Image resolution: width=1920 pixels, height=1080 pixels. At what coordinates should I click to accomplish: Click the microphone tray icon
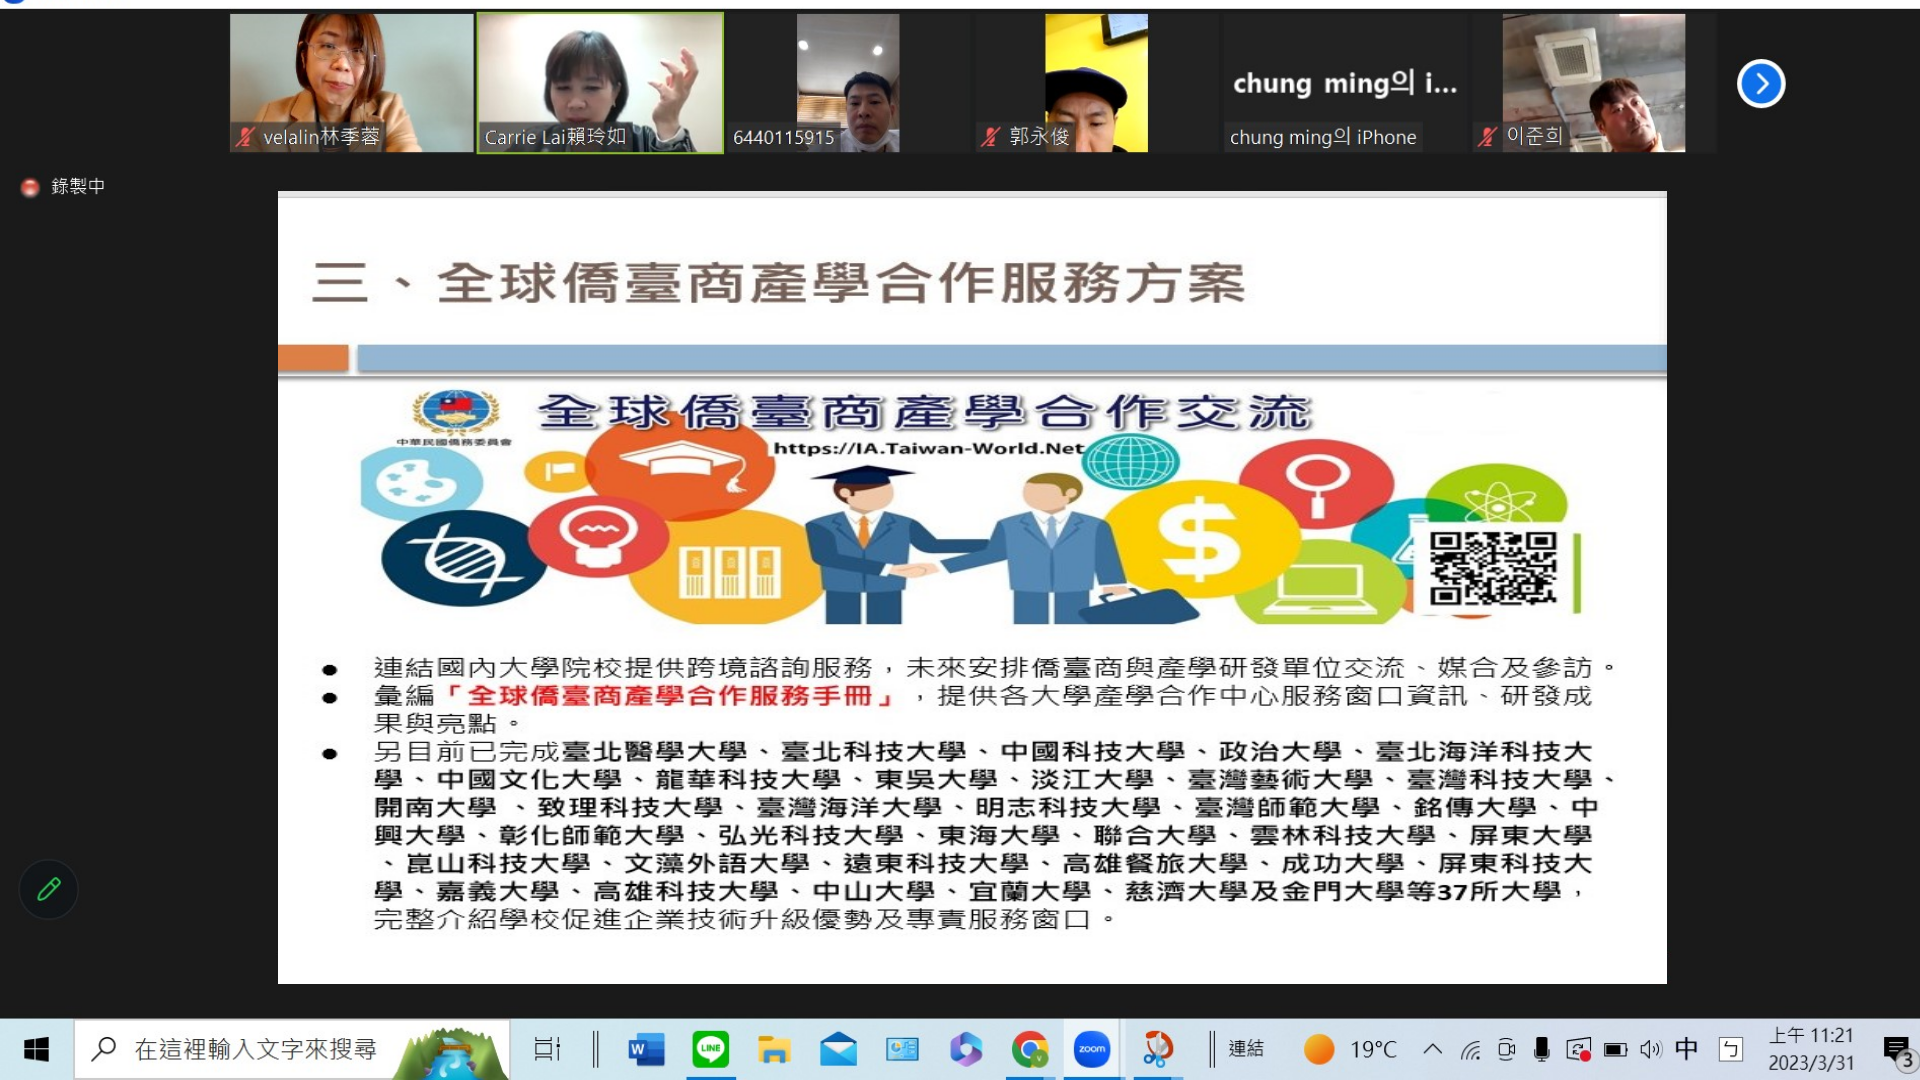[1542, 1049]
